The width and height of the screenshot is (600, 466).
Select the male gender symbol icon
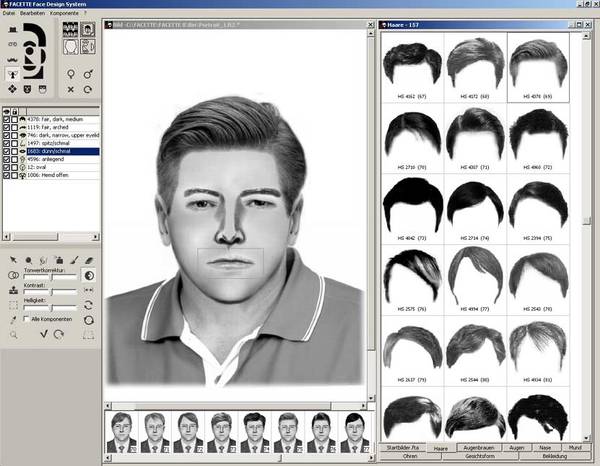click(90, 73)
